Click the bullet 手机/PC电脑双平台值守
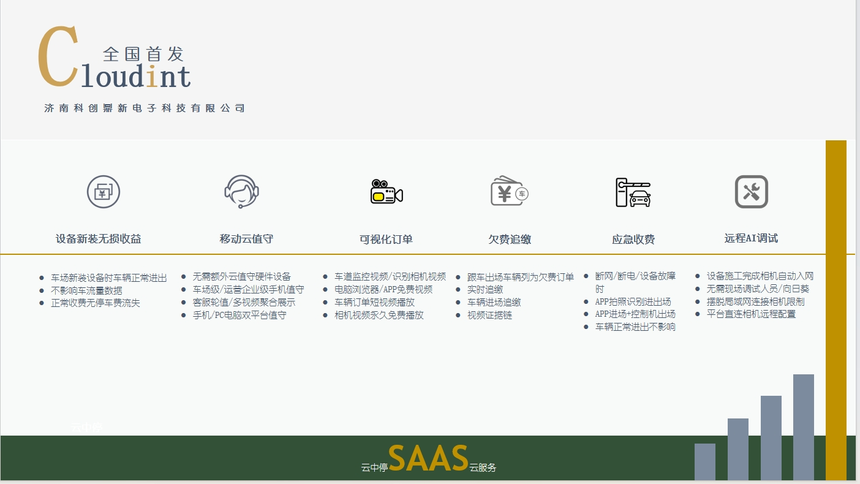This screenshot has height=484, width=860. click(239, 315)
